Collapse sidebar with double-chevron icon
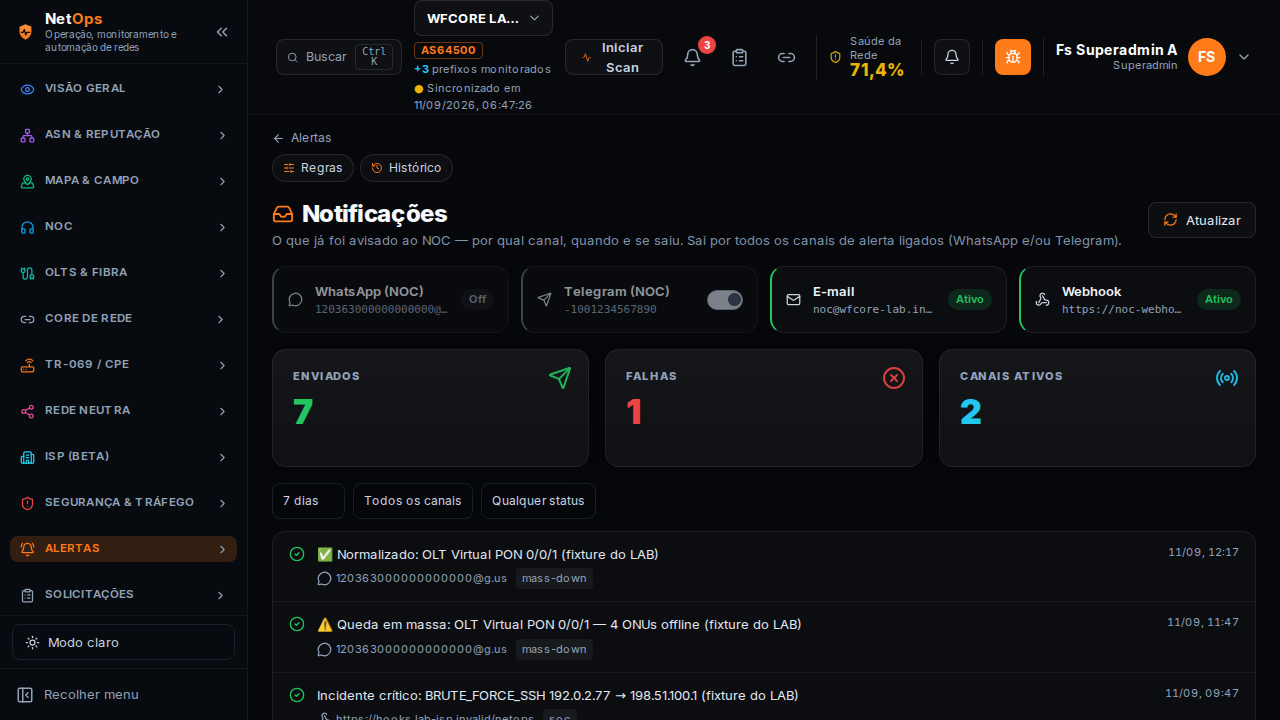The height and width of the screenshot is (720, 1280). (x=222, y=32)
